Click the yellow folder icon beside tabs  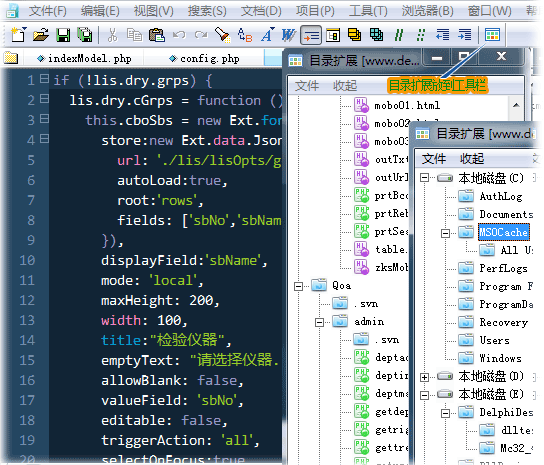[11, 58]
